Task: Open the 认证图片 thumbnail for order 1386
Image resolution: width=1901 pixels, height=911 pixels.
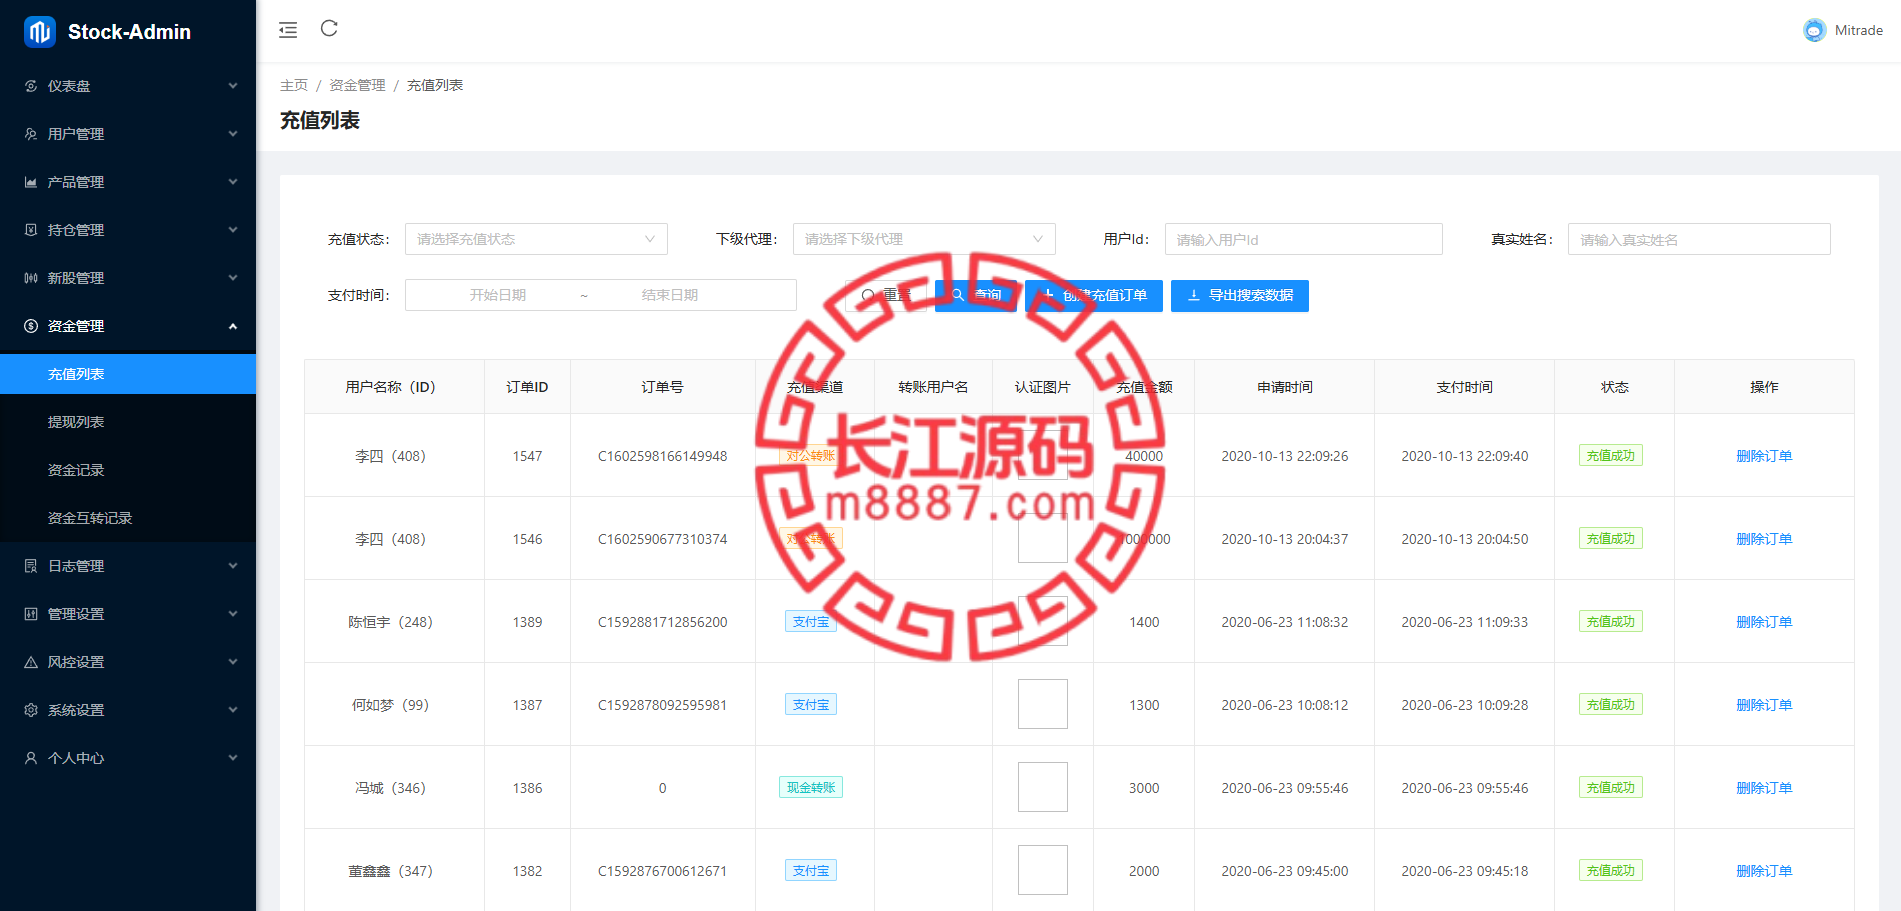Action: click(1043, 787)
